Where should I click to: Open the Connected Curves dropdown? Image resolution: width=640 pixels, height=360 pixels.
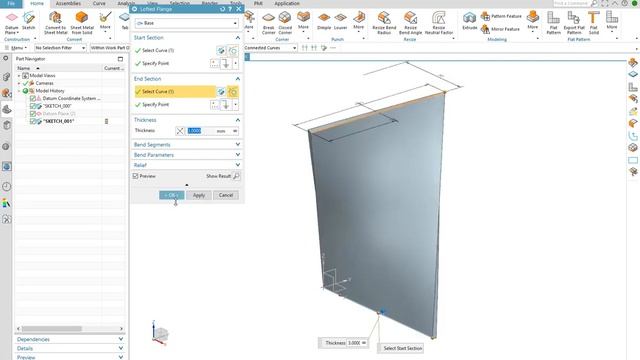tap(270, 48)
